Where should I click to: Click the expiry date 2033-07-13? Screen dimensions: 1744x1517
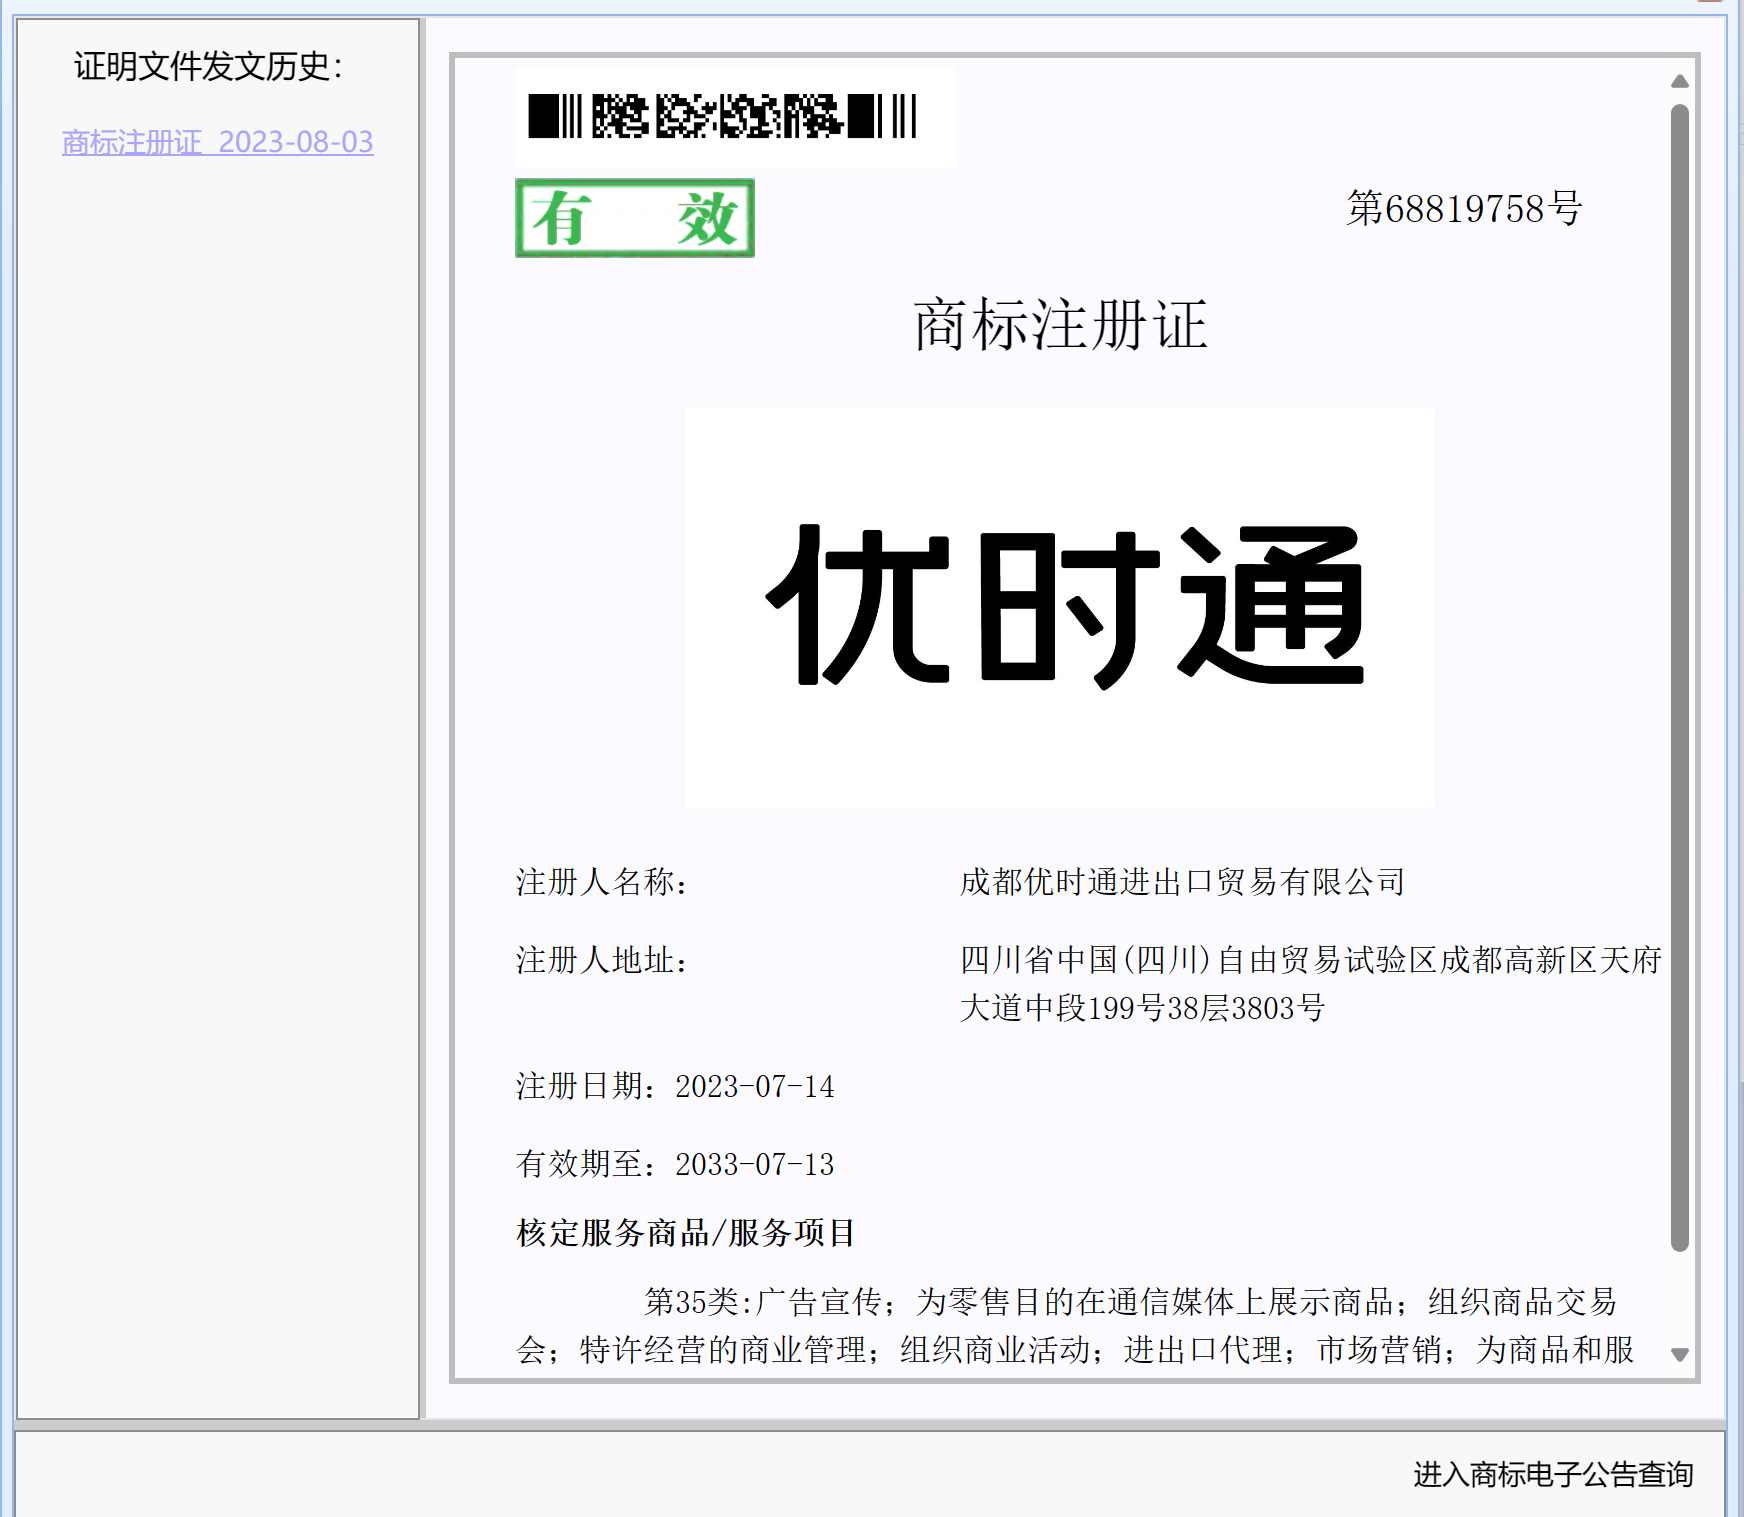755,1164
